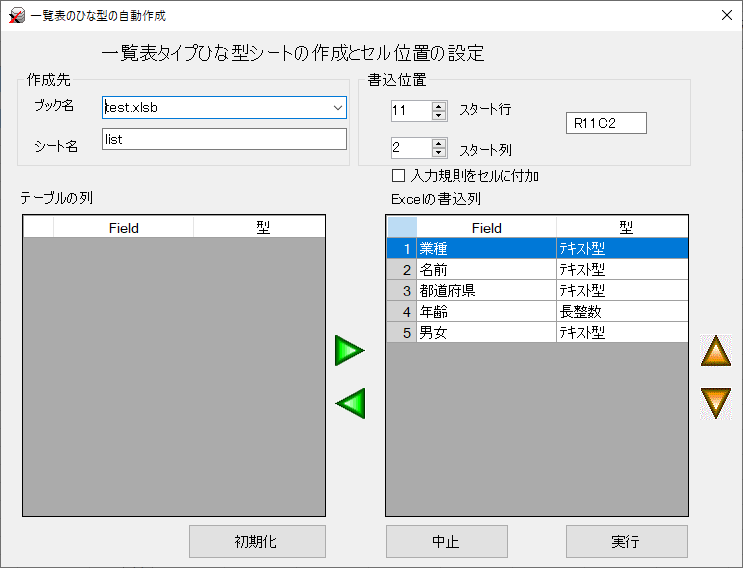
Task: Click the 中止 button
Action: point(446,541)
